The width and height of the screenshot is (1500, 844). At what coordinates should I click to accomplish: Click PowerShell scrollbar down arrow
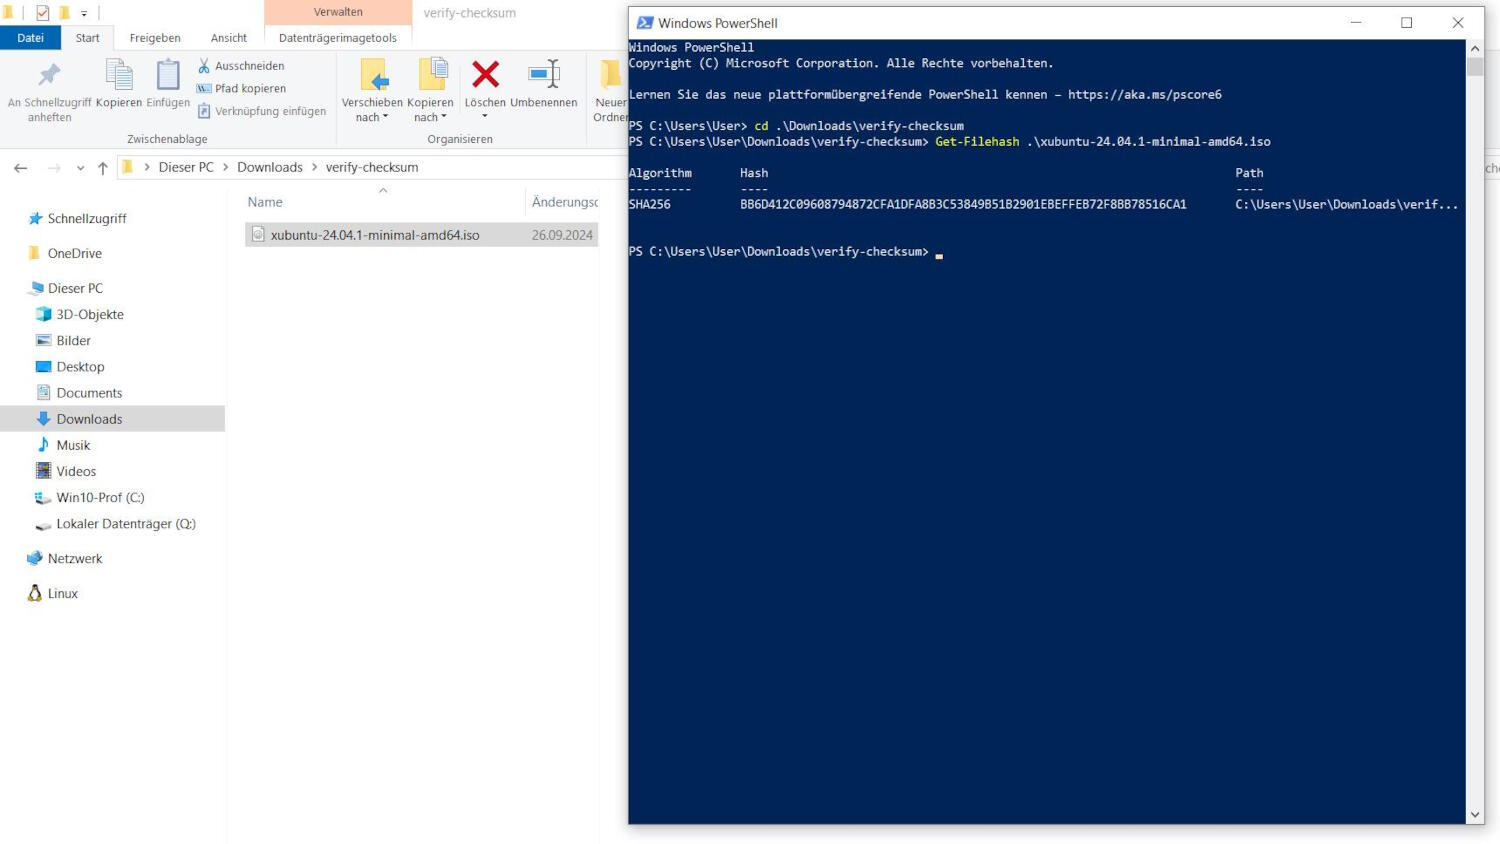point(1475,815)
